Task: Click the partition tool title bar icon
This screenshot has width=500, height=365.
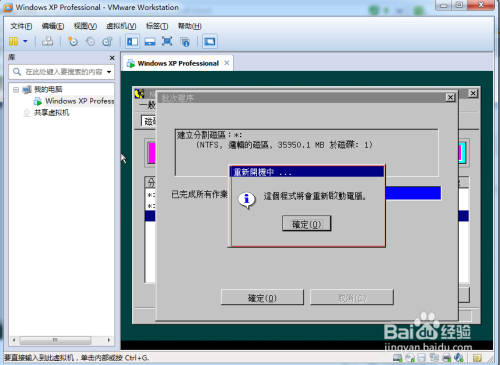Action: (139, 94)
